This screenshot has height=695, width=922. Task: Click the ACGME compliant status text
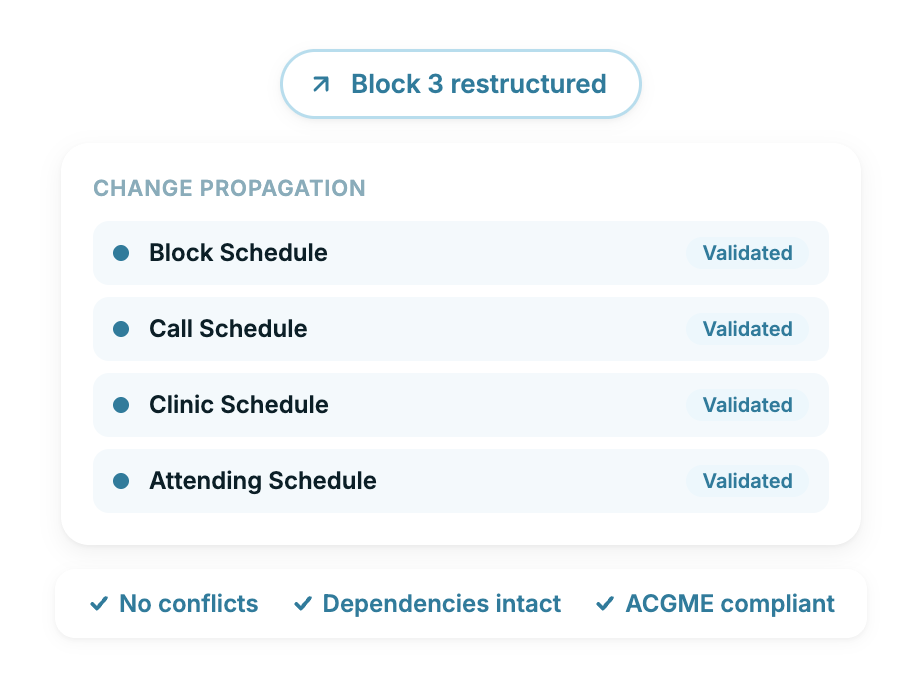pyautogui.click(x=730, y=604)
